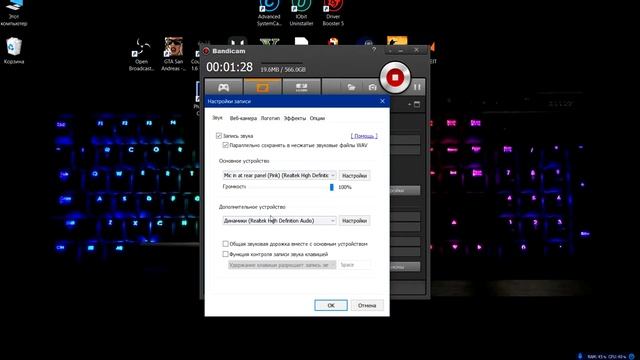The width and height of the screenshot is (640, 360).
Task: Close the Настройки записи dialog
Action: coord(382,101)
